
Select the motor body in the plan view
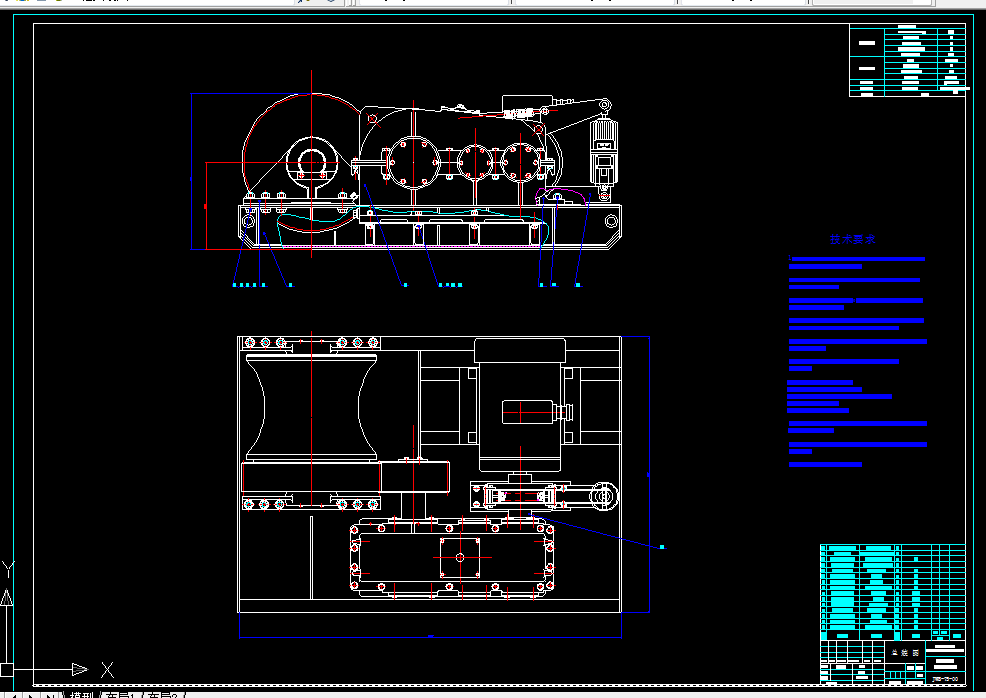pos(520,405)
